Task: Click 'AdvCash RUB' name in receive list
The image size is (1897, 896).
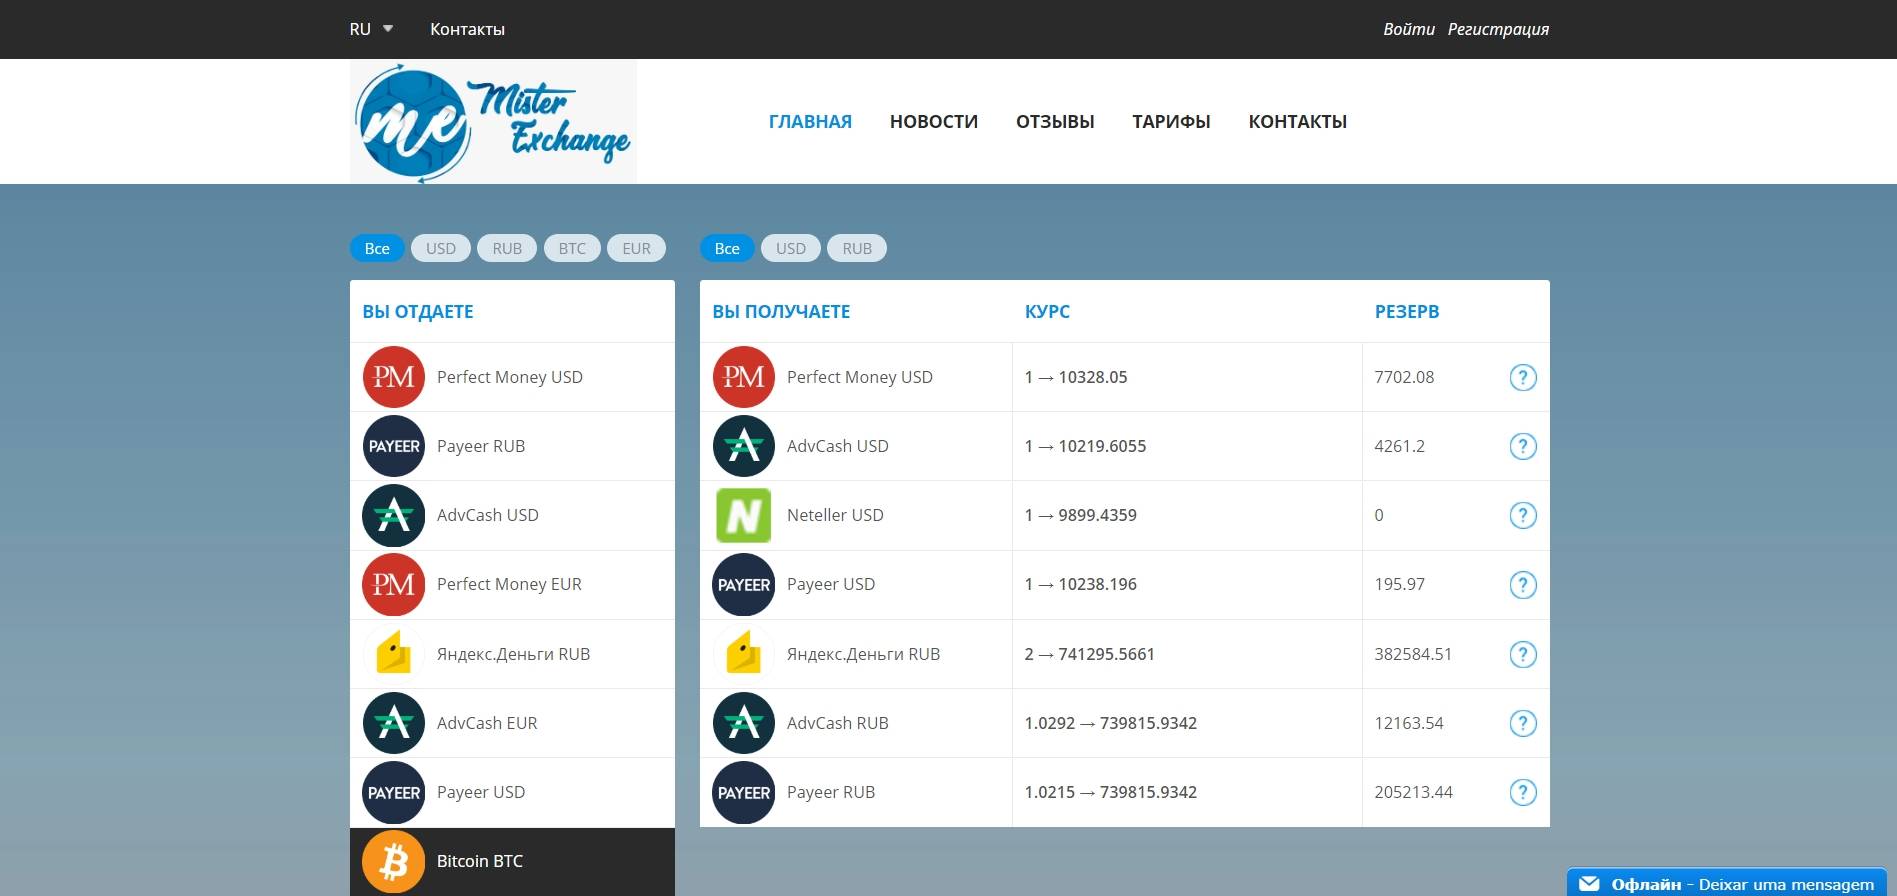Action: pos(838,723)
